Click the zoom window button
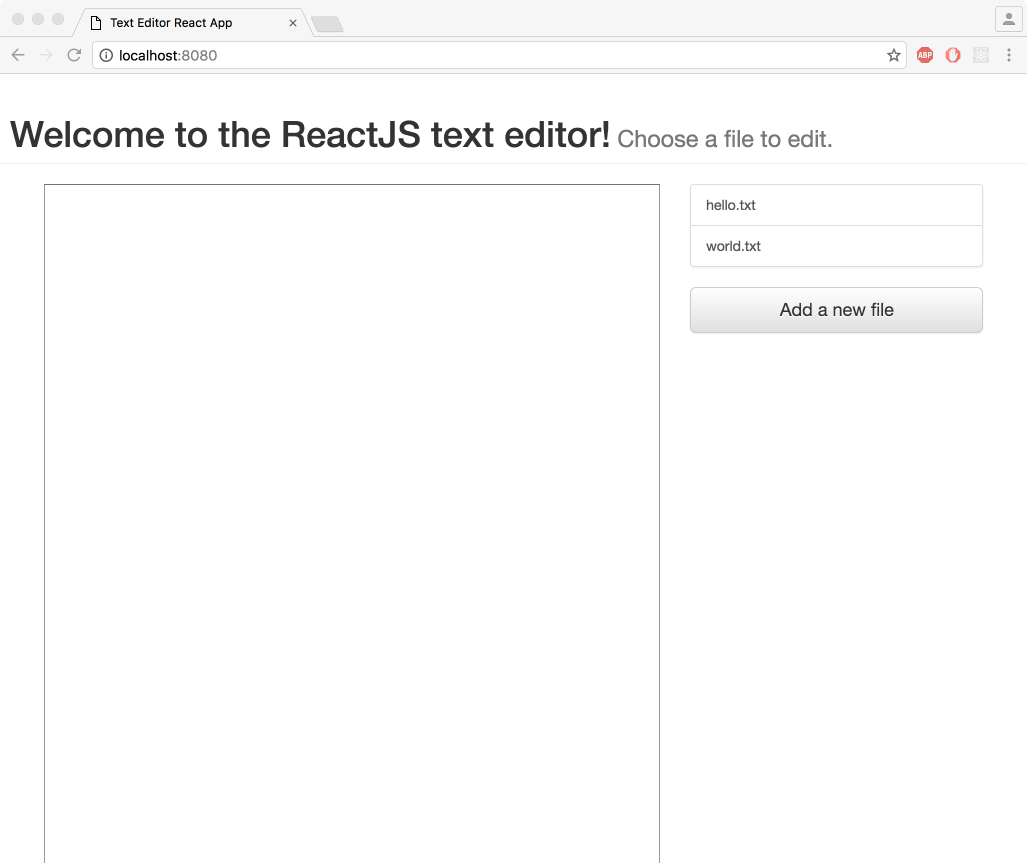Image resolution: width=1027 pixels, height=863 pixels. (58, 19)
